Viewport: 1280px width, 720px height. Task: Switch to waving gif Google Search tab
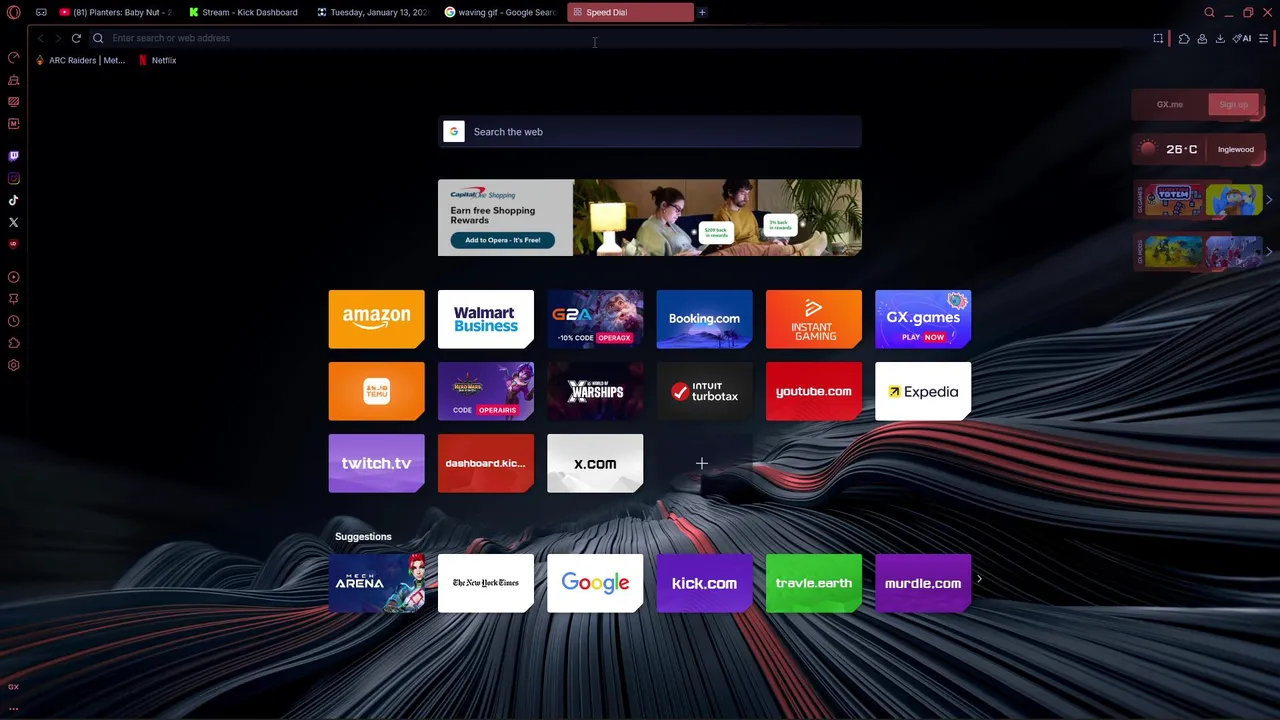pyautogui.click(x=499, y=12)
